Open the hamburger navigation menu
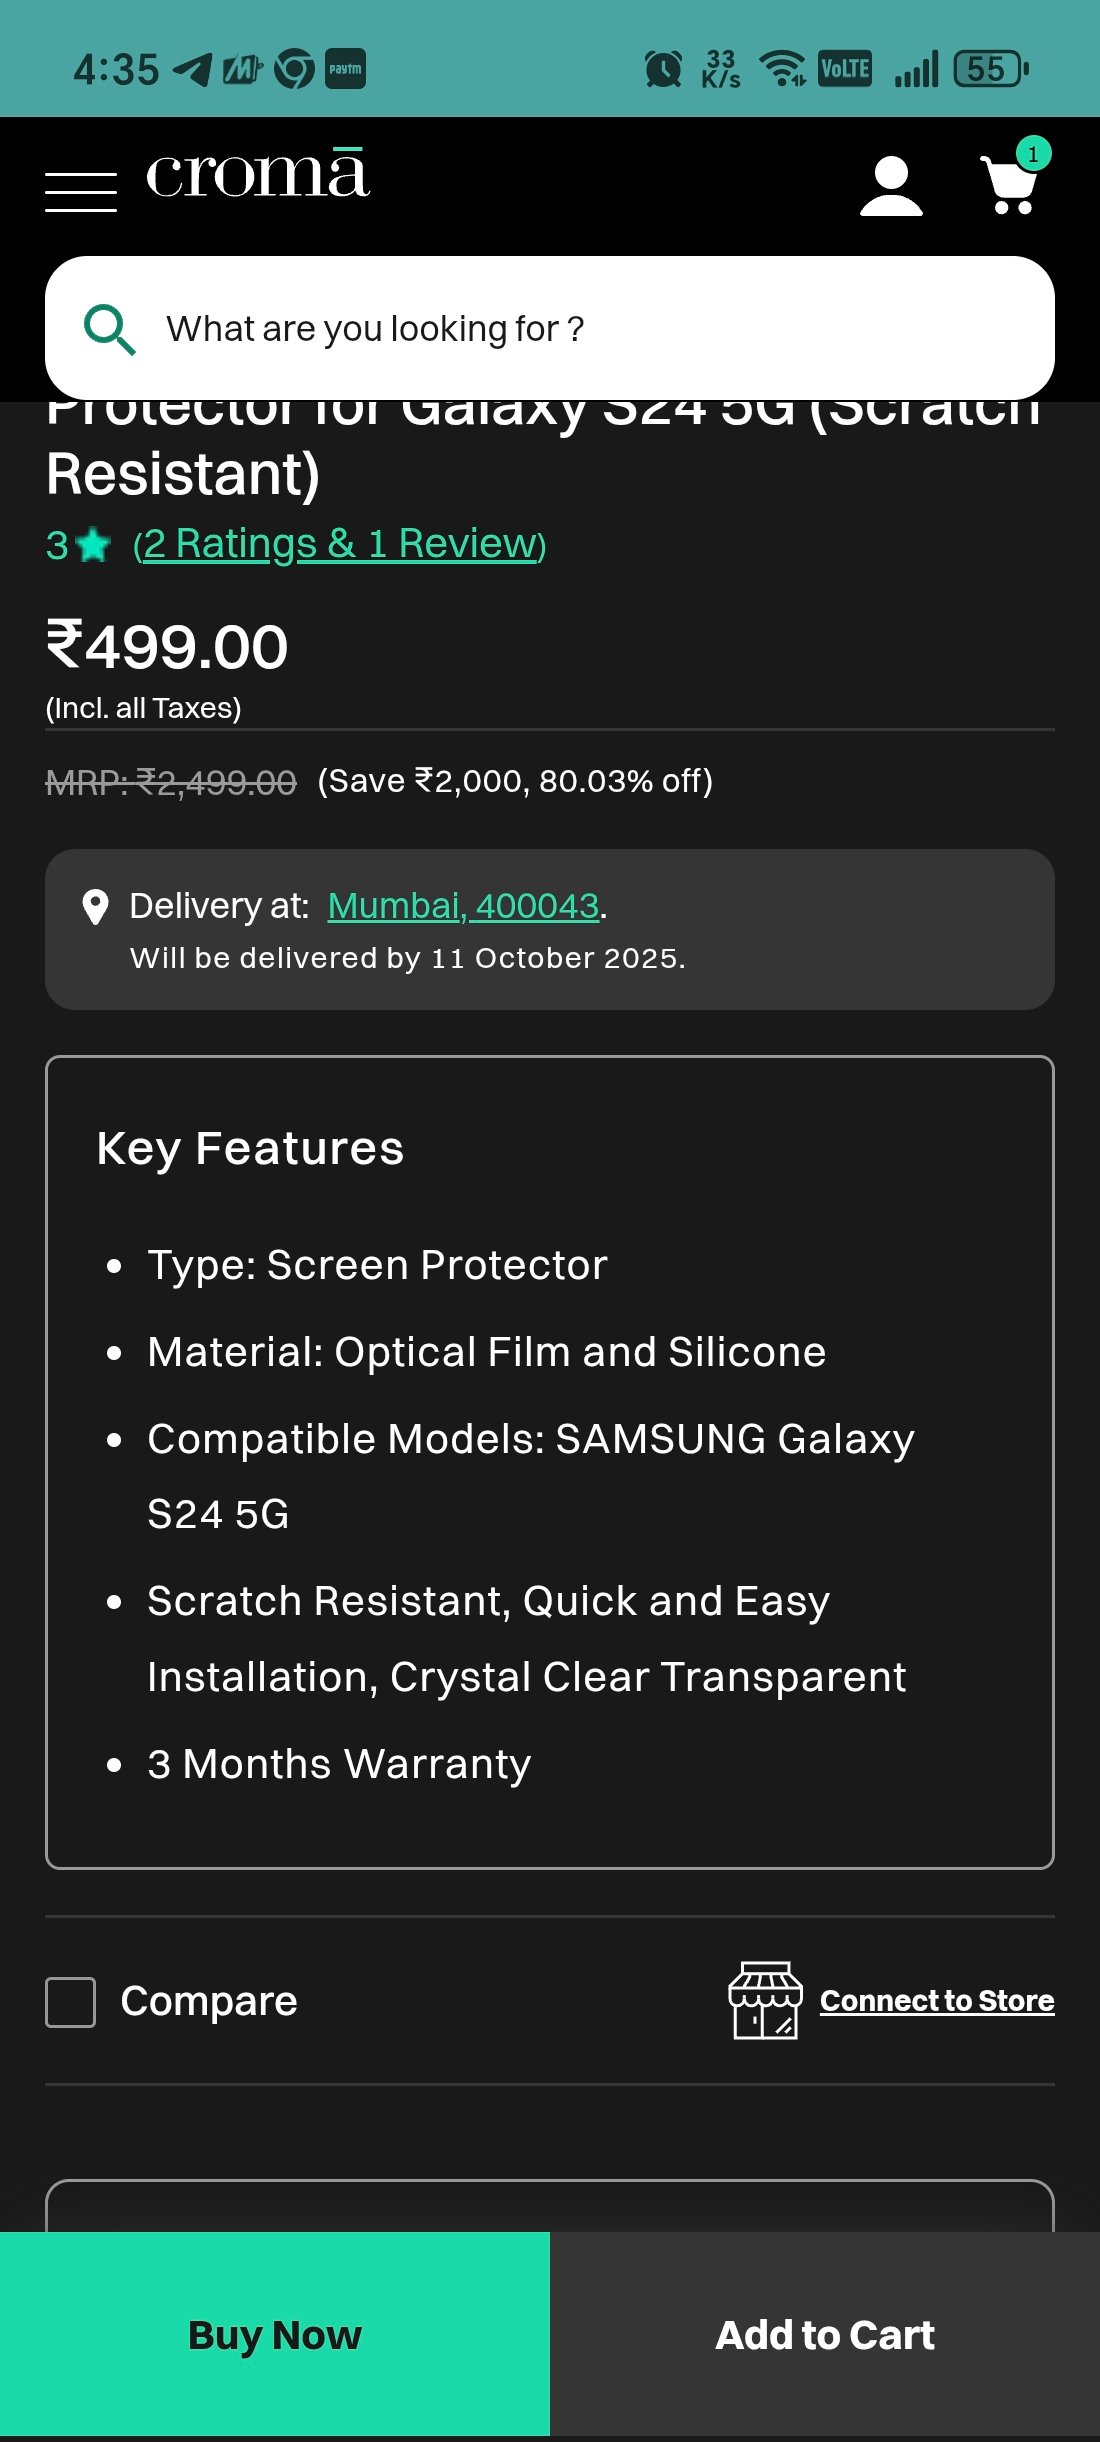 (x=81, y=190)
